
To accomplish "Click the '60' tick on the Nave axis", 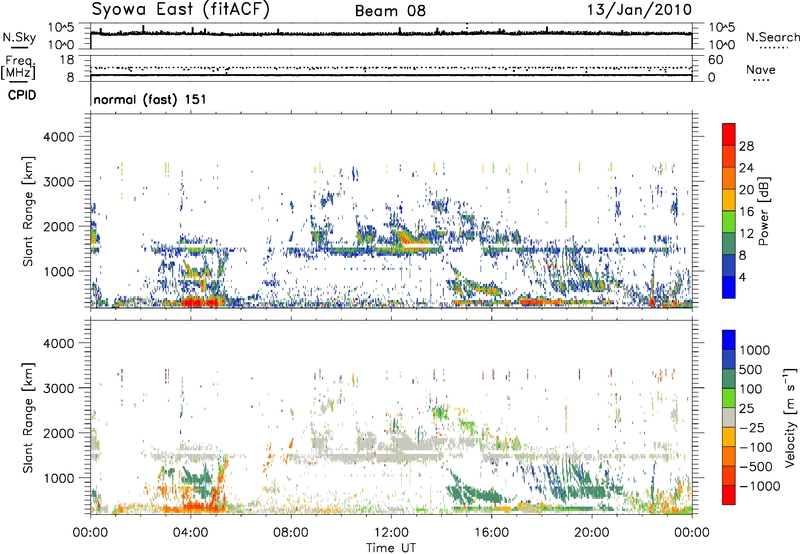I will (715, 60).
